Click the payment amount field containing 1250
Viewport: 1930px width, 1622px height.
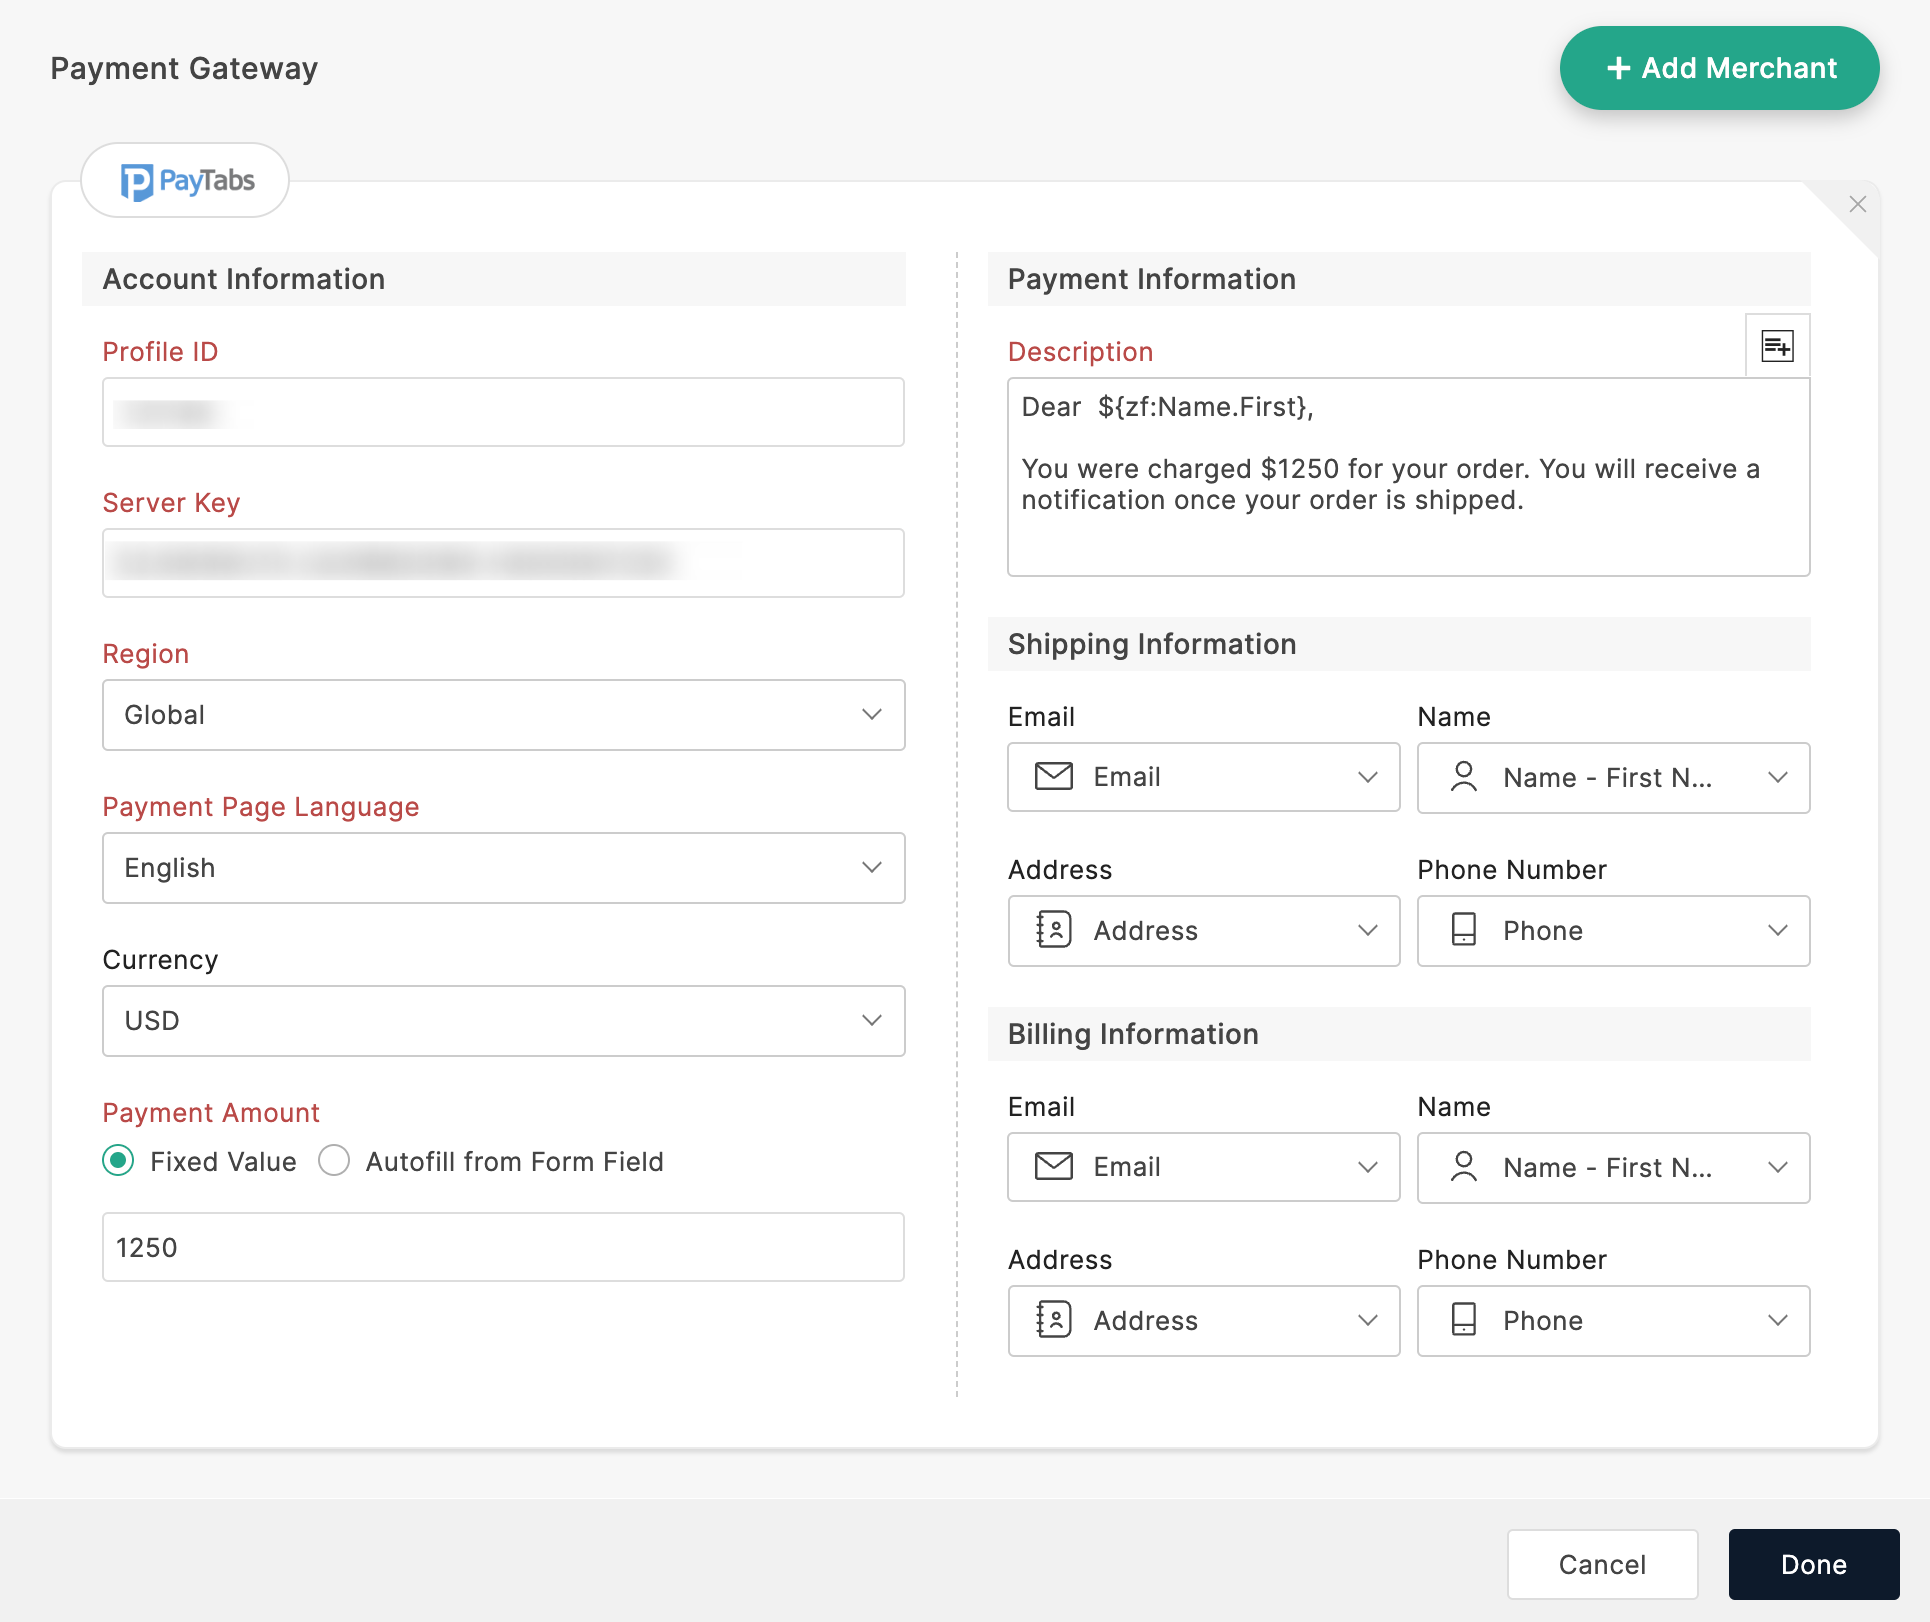pos(503,1247)
